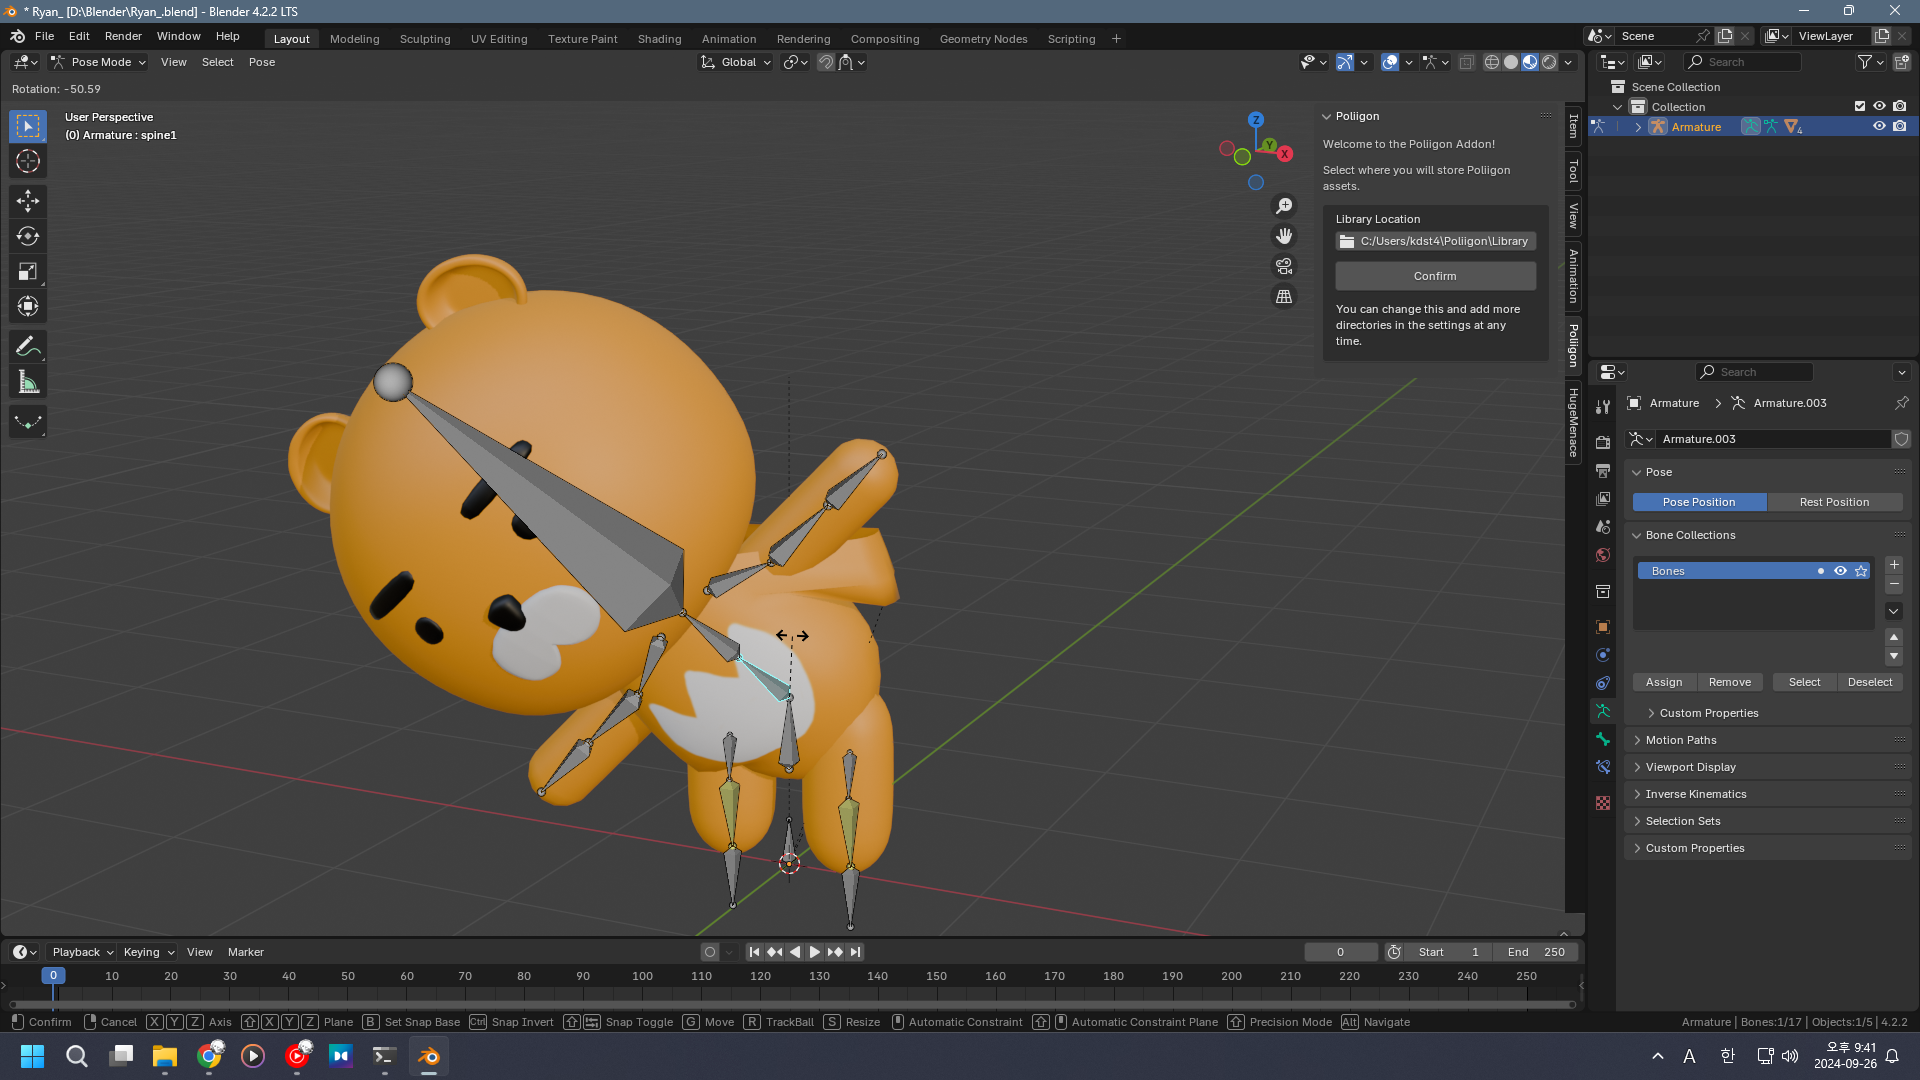Open the Render menu
The width and height of the screenshot is (1920, 1080).
pos(123,36)
